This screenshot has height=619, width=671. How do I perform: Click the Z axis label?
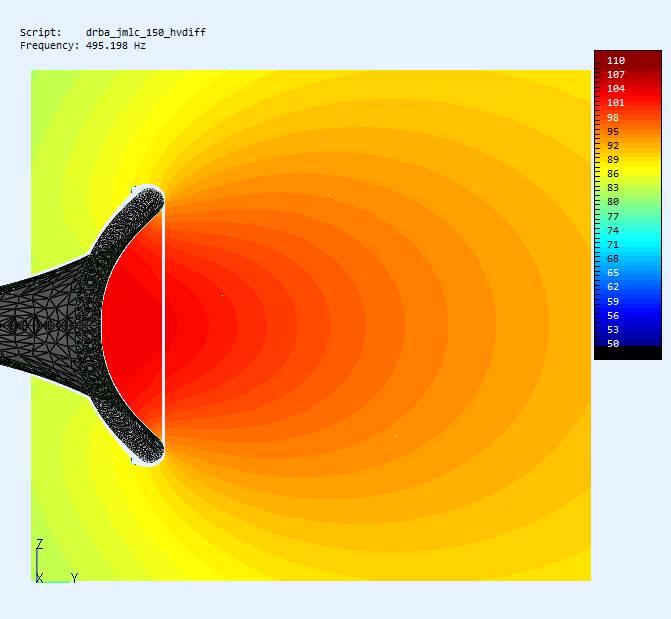coord(40,544)
